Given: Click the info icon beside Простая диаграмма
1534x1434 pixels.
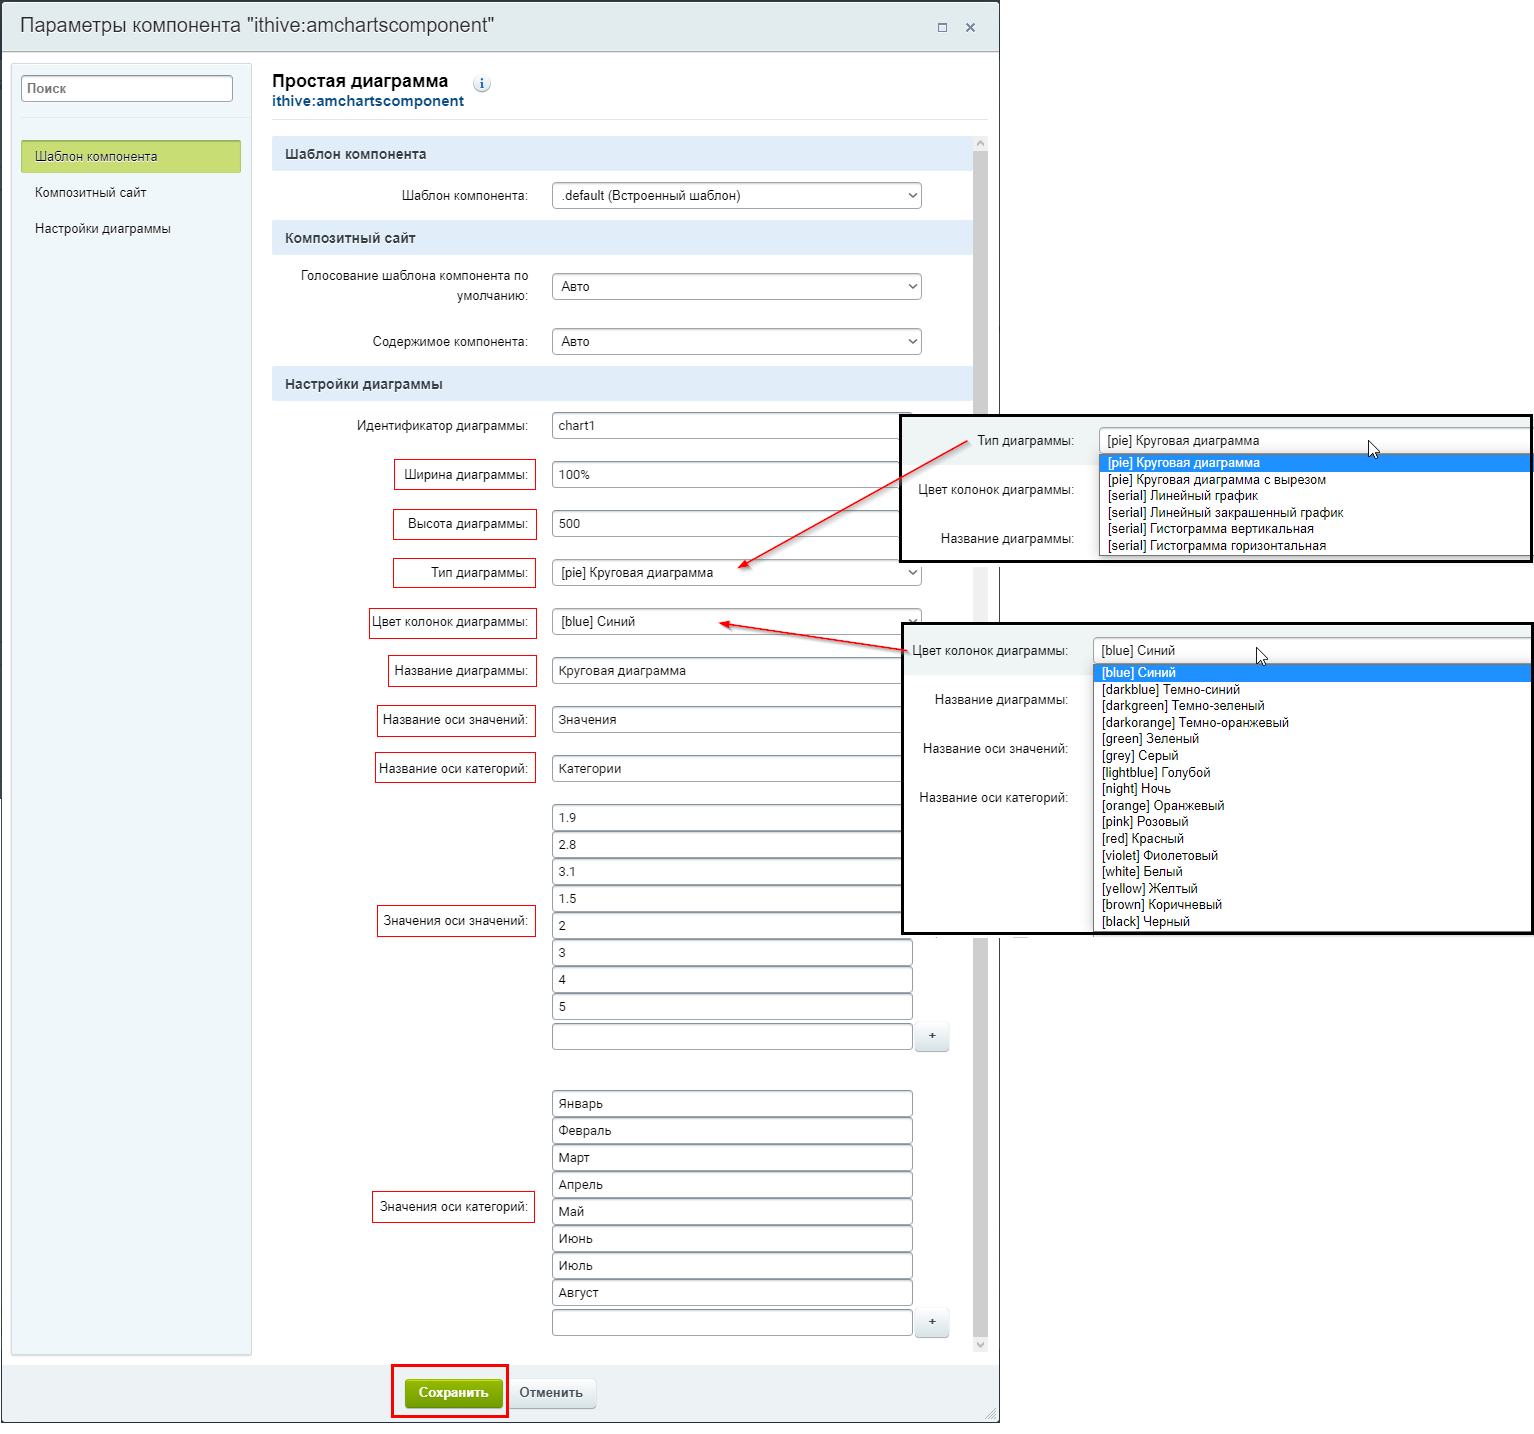Looking at the screenshot, I should tap(482, 84).
